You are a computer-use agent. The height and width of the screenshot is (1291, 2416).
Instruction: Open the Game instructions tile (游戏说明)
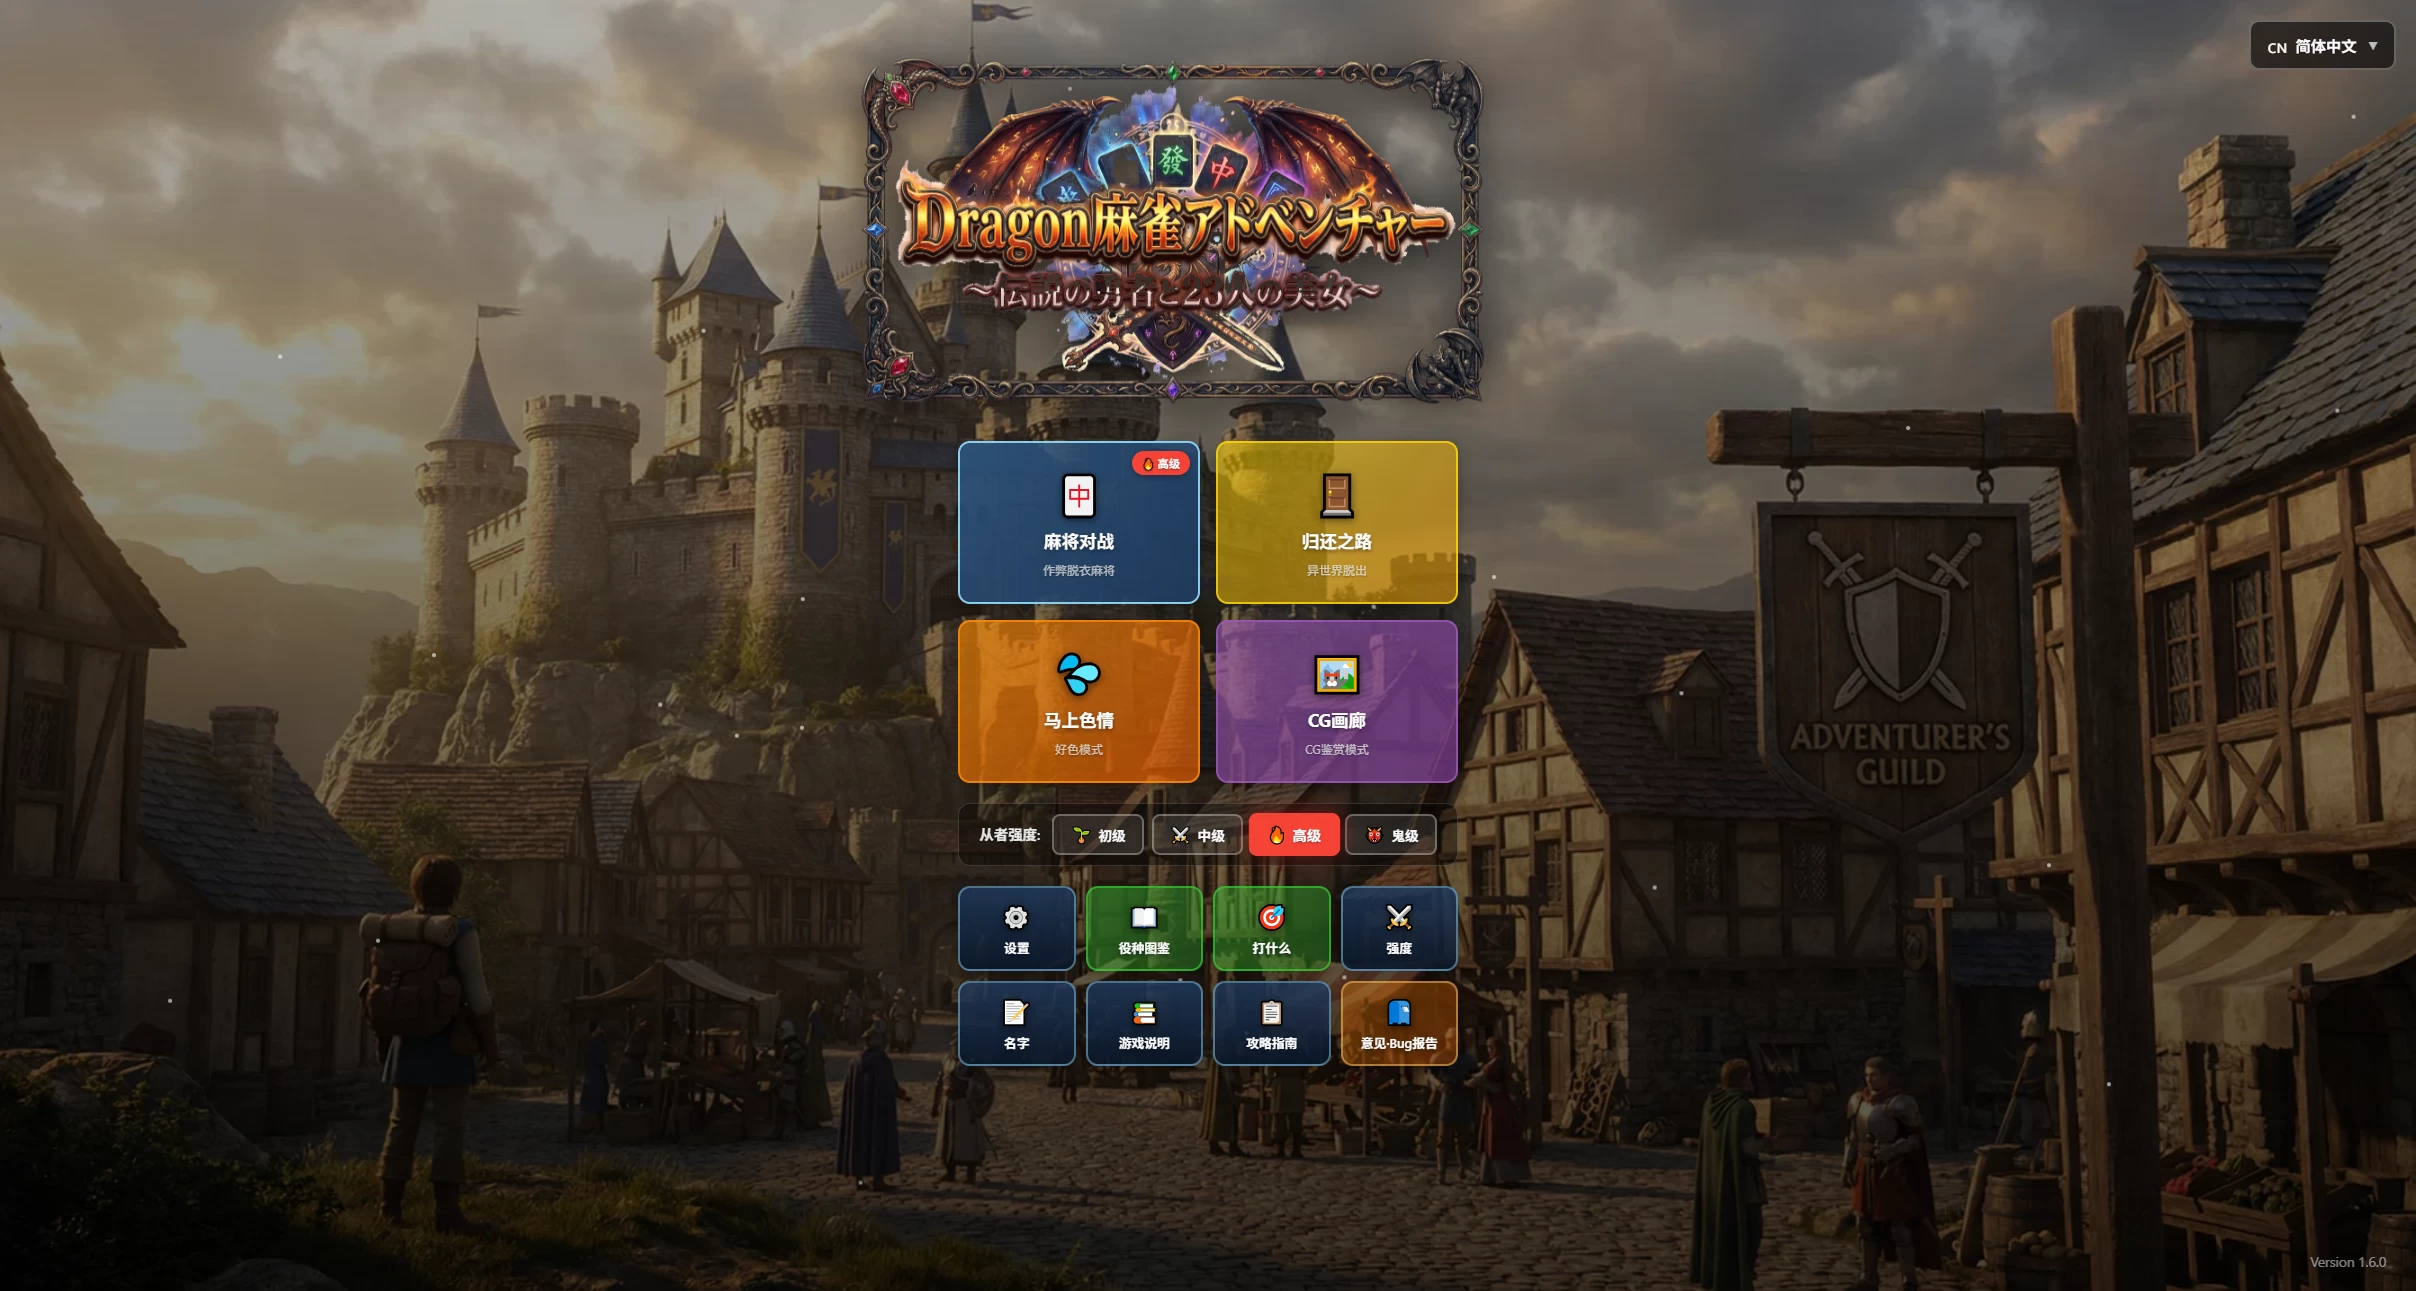tap(1143, 1023)
